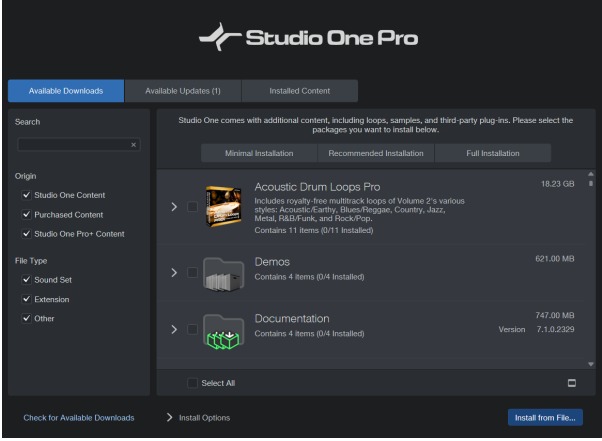This screenshot has height=441, width=602.
Task: Click the Demos package title
Action: click(272, 262)
